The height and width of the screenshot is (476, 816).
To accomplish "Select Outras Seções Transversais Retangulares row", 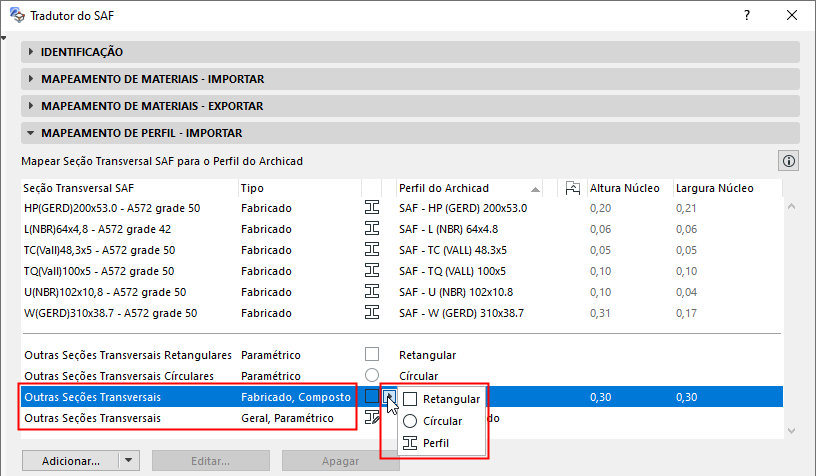I will pos(402,355).
